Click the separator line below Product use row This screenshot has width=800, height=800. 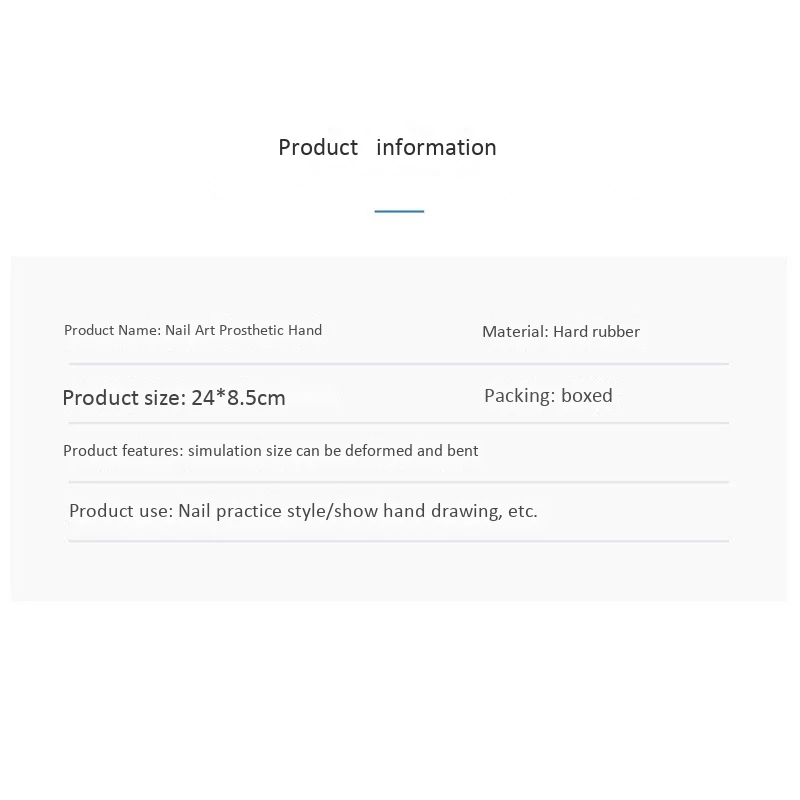click(398, 541)
